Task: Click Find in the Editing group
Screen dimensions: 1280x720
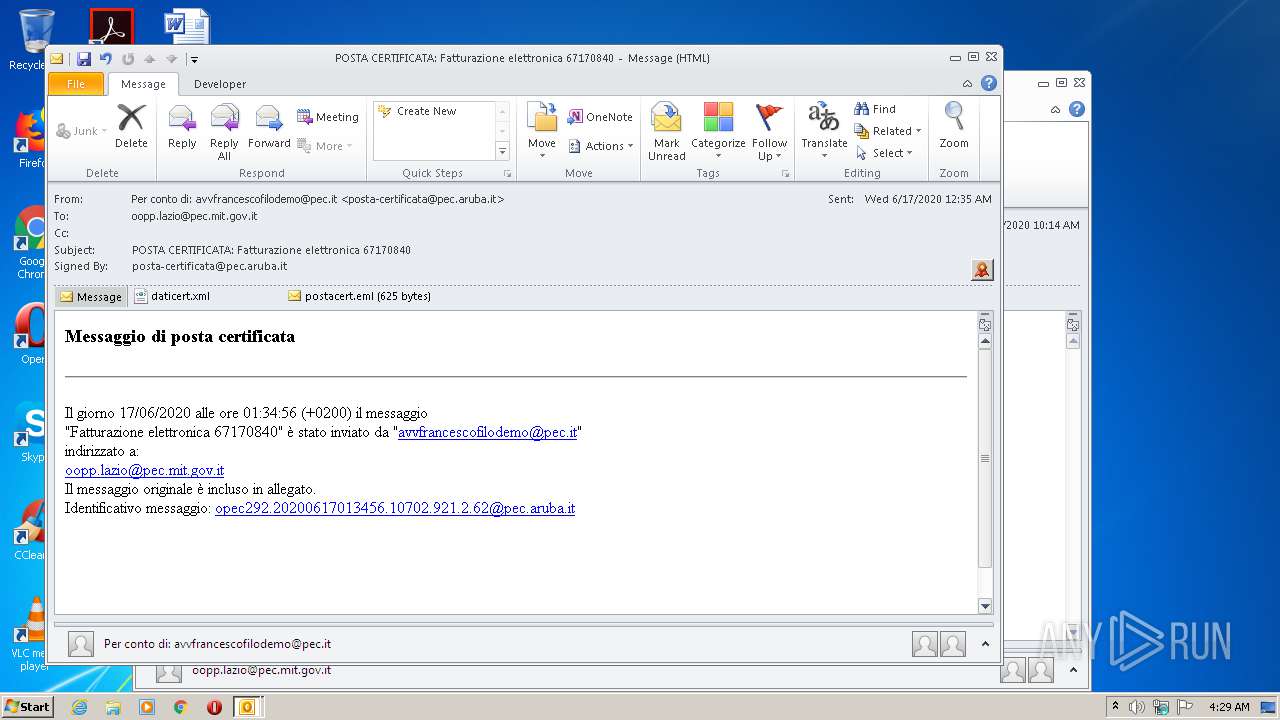Action: 875,109
